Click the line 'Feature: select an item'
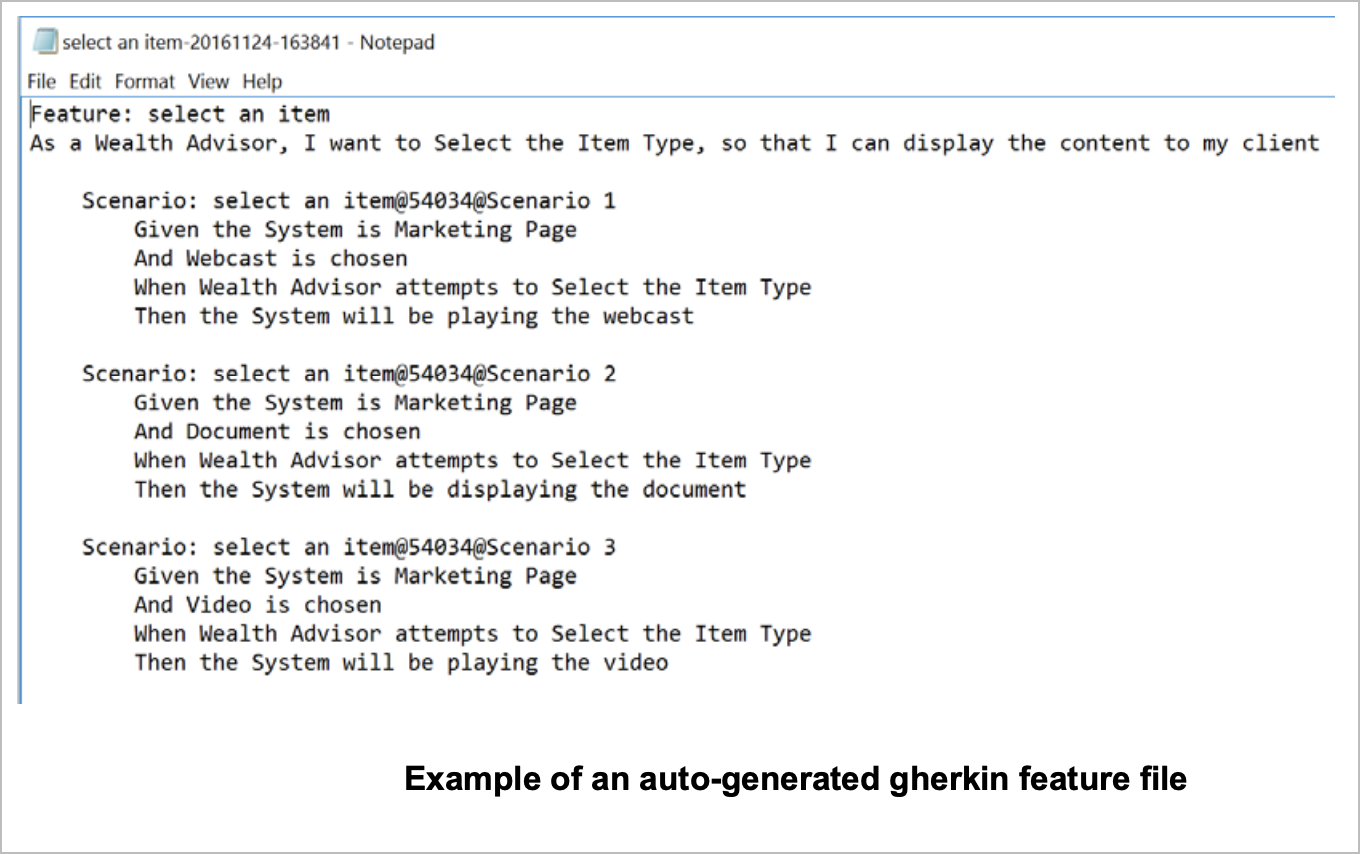Image resolution: width=1360 pixels, height=854 pixels. click(x=180, y=114)
